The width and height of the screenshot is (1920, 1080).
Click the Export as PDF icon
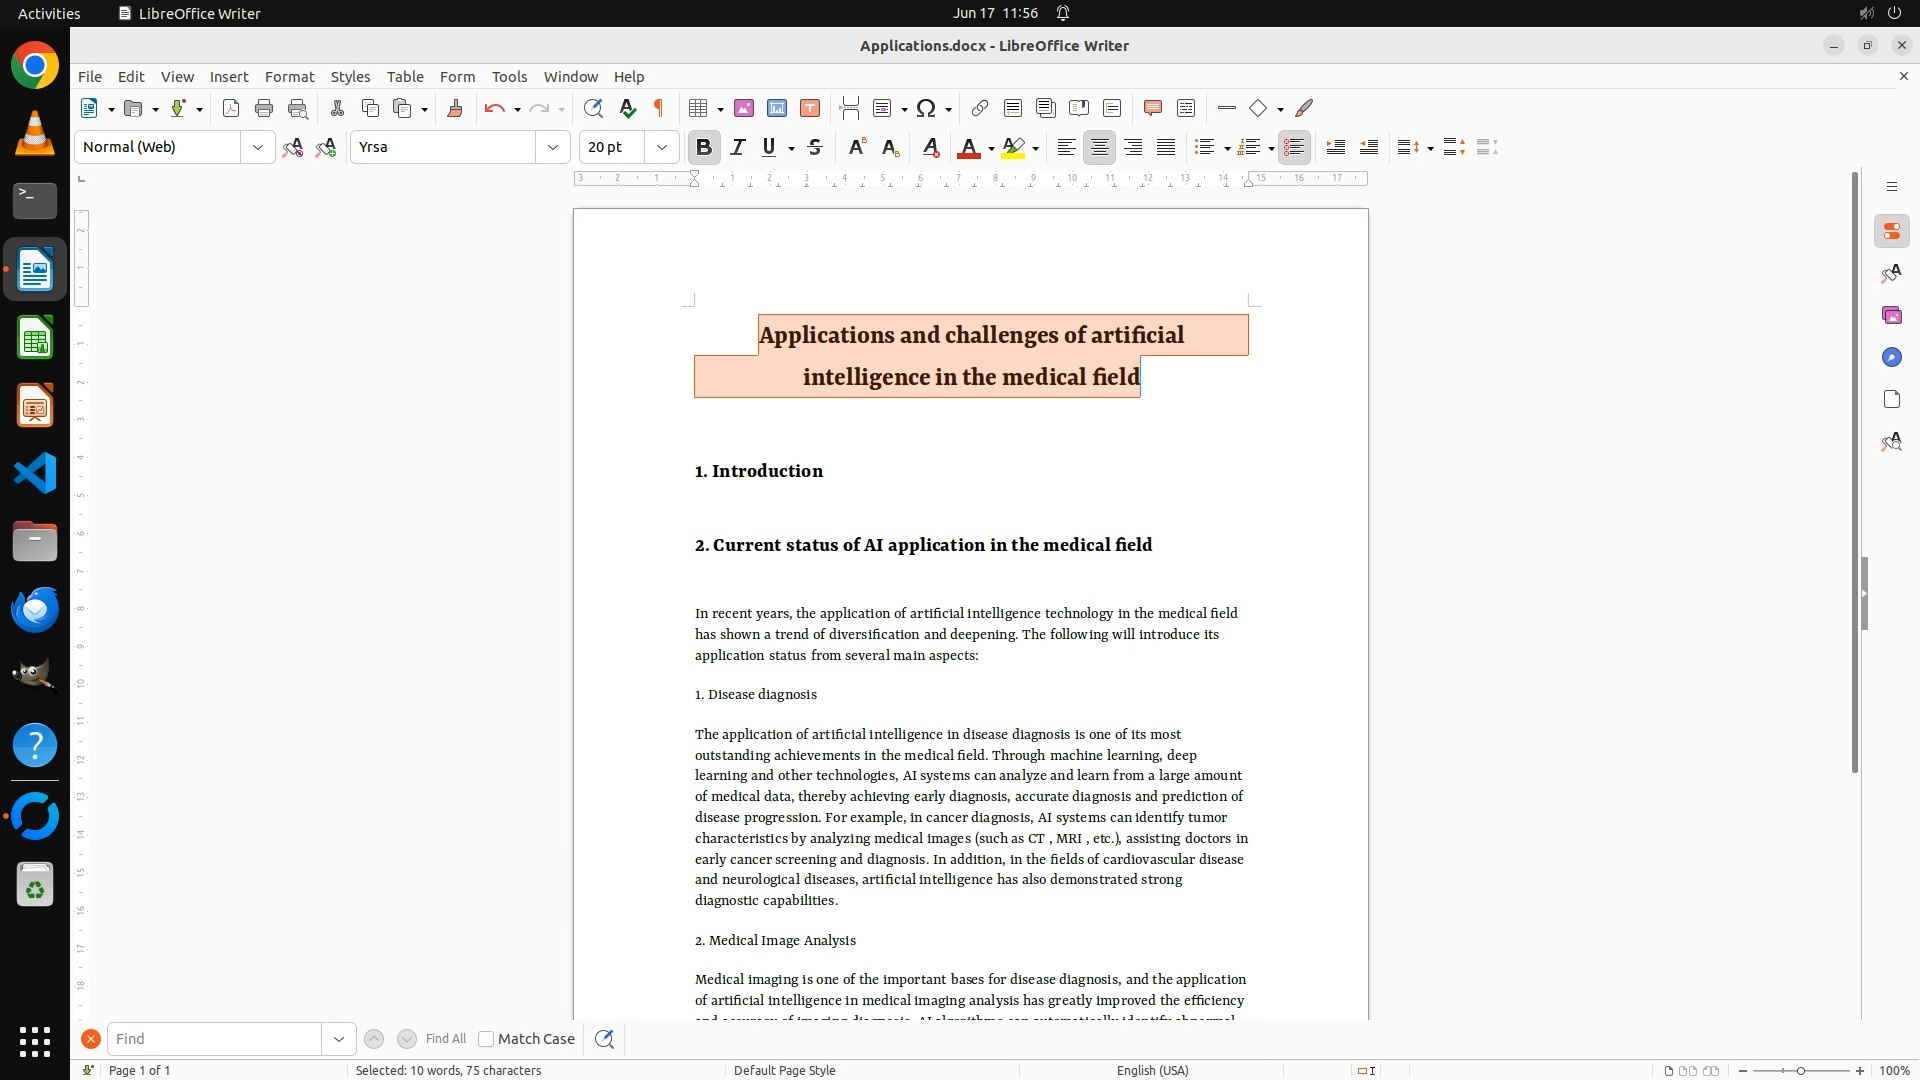point(231,108)
